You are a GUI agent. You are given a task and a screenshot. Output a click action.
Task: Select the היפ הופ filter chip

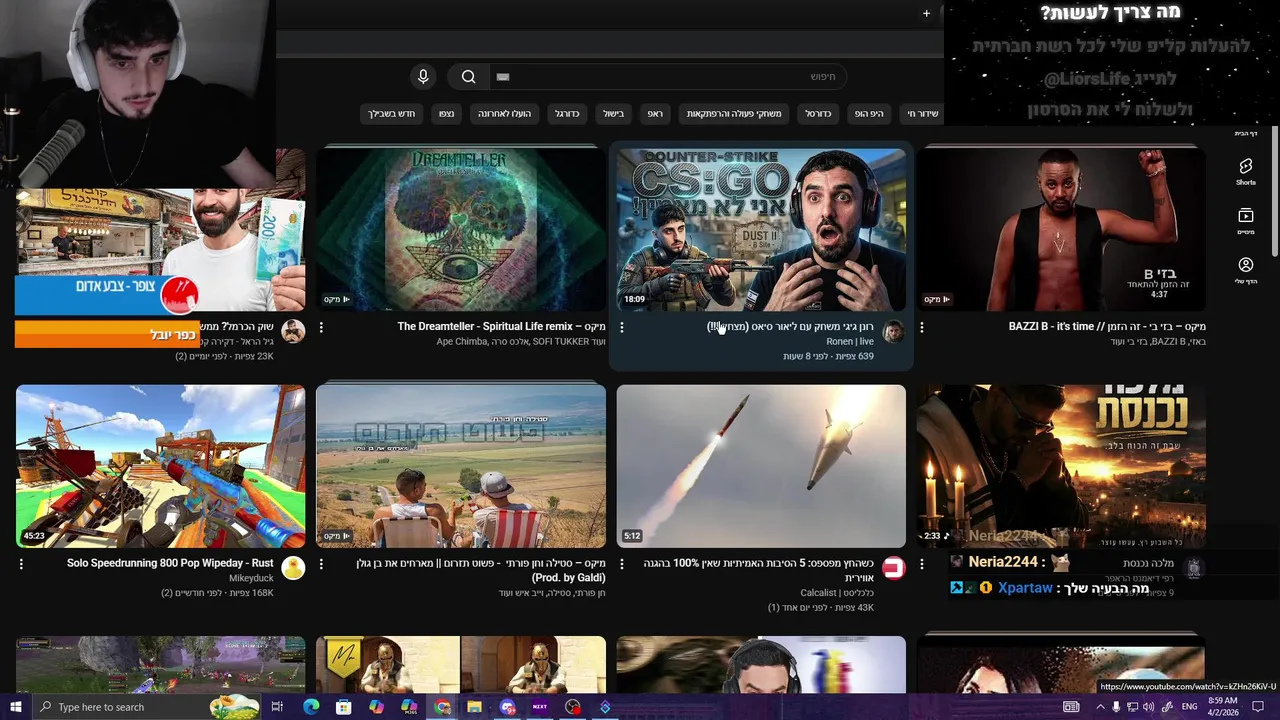click(x=869, y=113)
